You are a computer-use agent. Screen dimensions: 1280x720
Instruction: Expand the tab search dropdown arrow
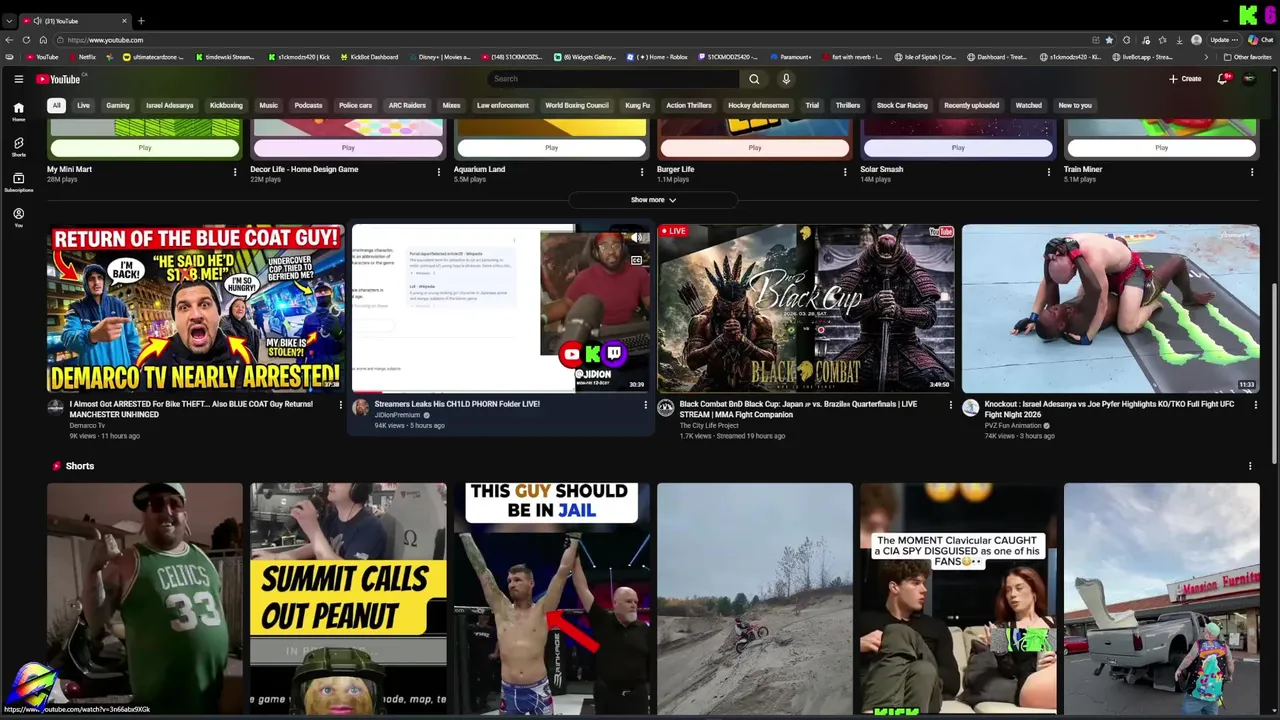(9, 21)
